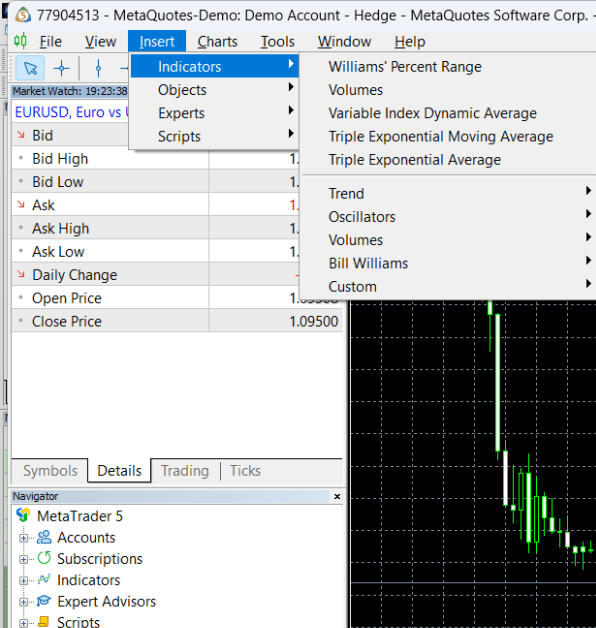Screen dimensions: 596x628
Task: Click the Scripts scroll icon in Navigator
Action: (x=44, y=621)
